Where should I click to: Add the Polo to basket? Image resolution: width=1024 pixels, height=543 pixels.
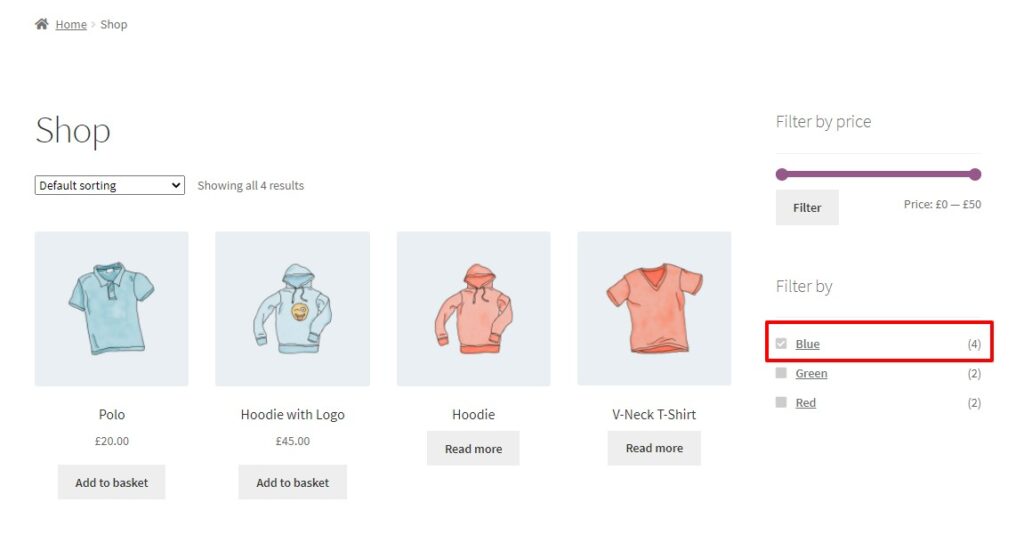coord(111,482)
